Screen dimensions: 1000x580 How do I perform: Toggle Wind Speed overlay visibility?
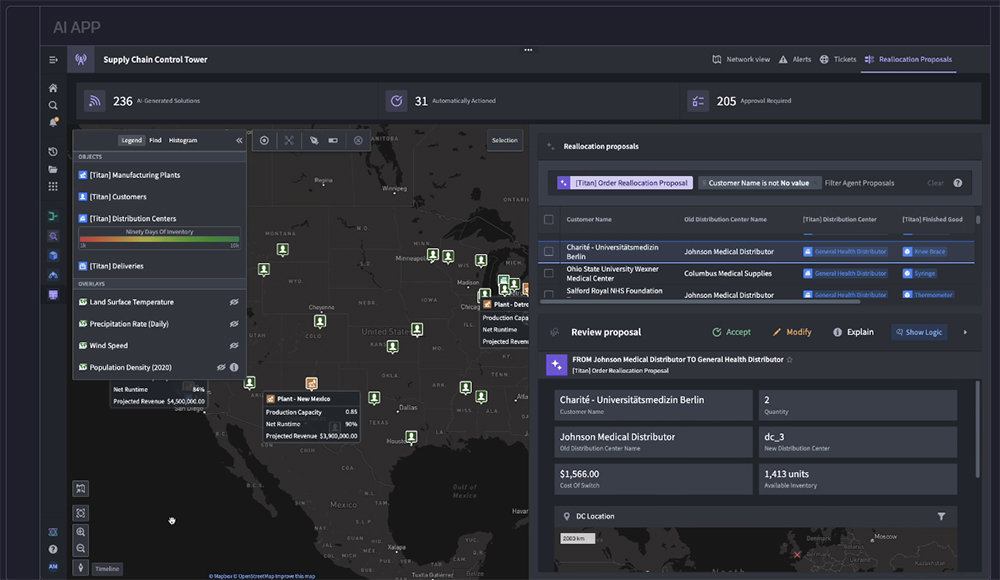coord(233,346)
